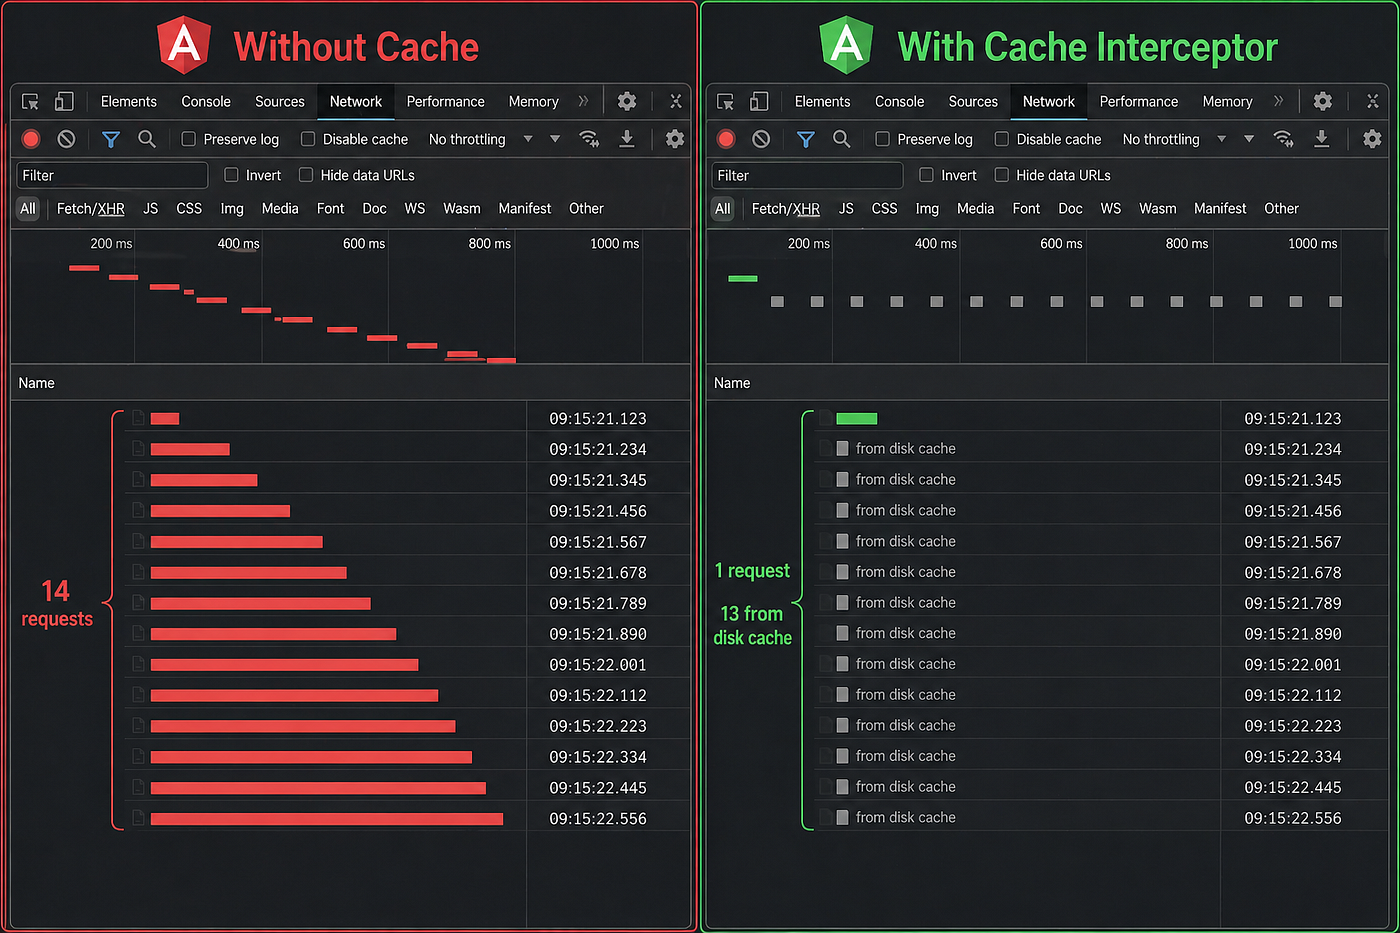Image resolution: width=1400 pixels, height=933 pixels.
Task: Open network search magnifier in Without Cache panel
Action: click(x=147, y=139)
